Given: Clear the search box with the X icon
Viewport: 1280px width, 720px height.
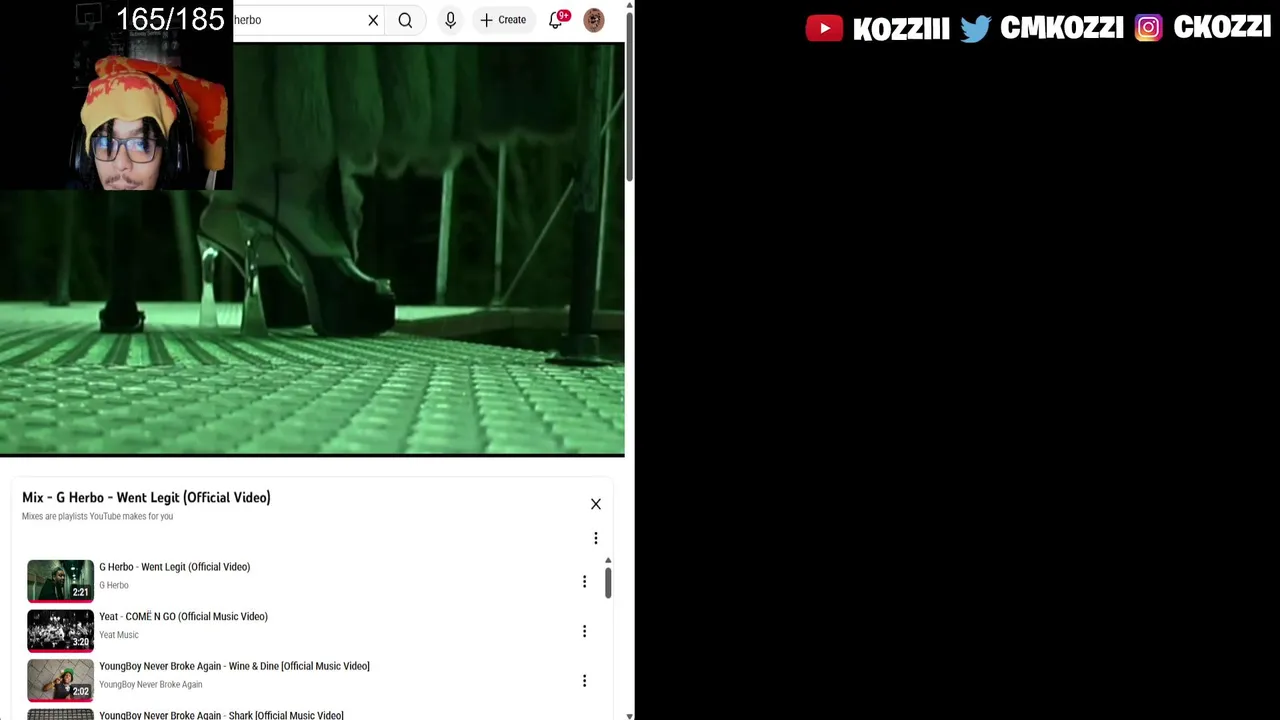Looking at the screenshot, I should (373, 20).
